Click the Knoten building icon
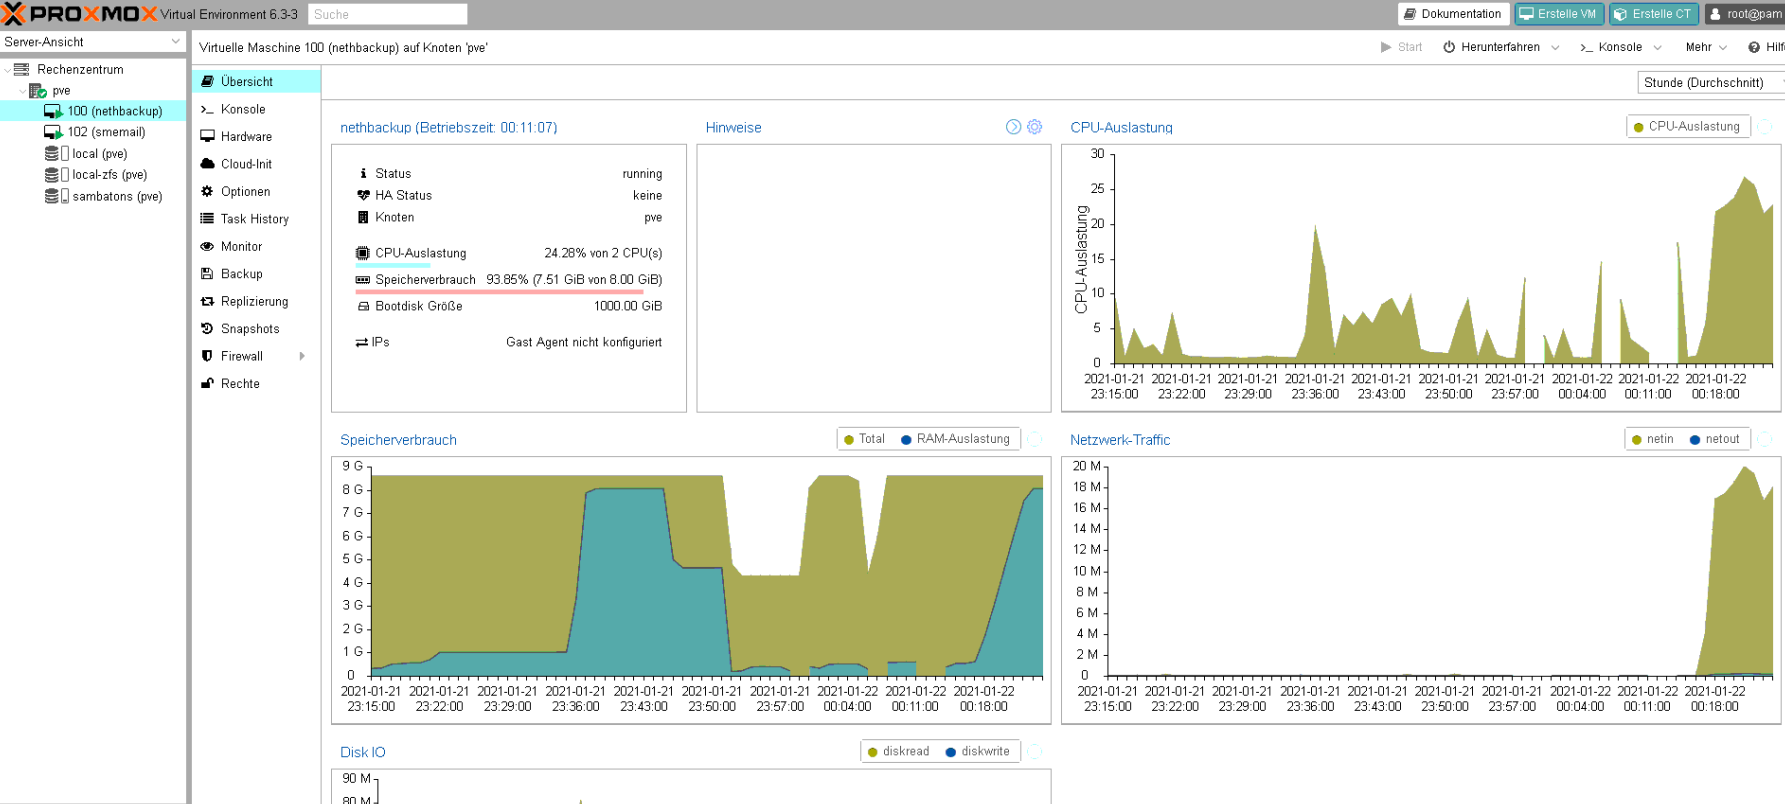The height and width of the screenshot is (804, 1785). click(x=363, y=217)
